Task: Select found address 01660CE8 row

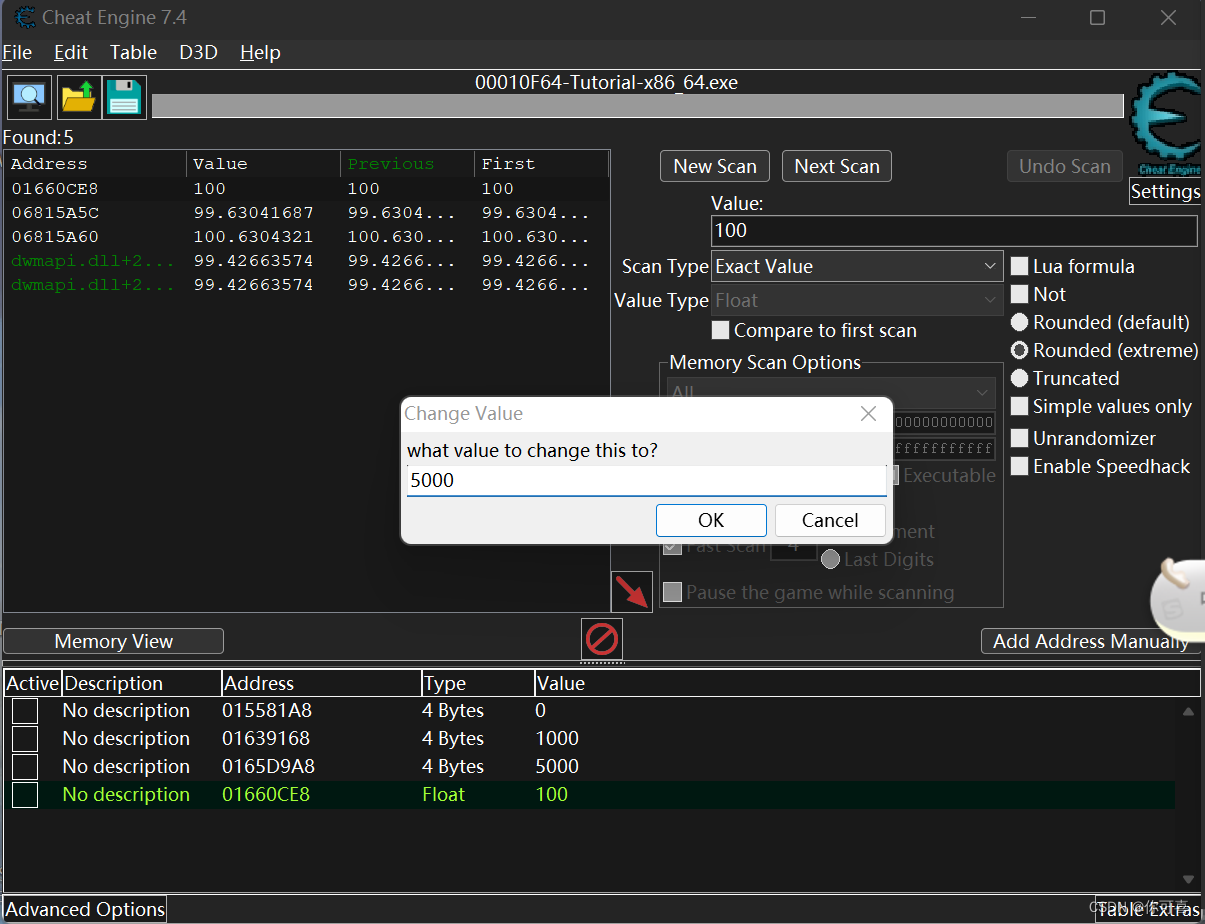Action: point(307,188)
